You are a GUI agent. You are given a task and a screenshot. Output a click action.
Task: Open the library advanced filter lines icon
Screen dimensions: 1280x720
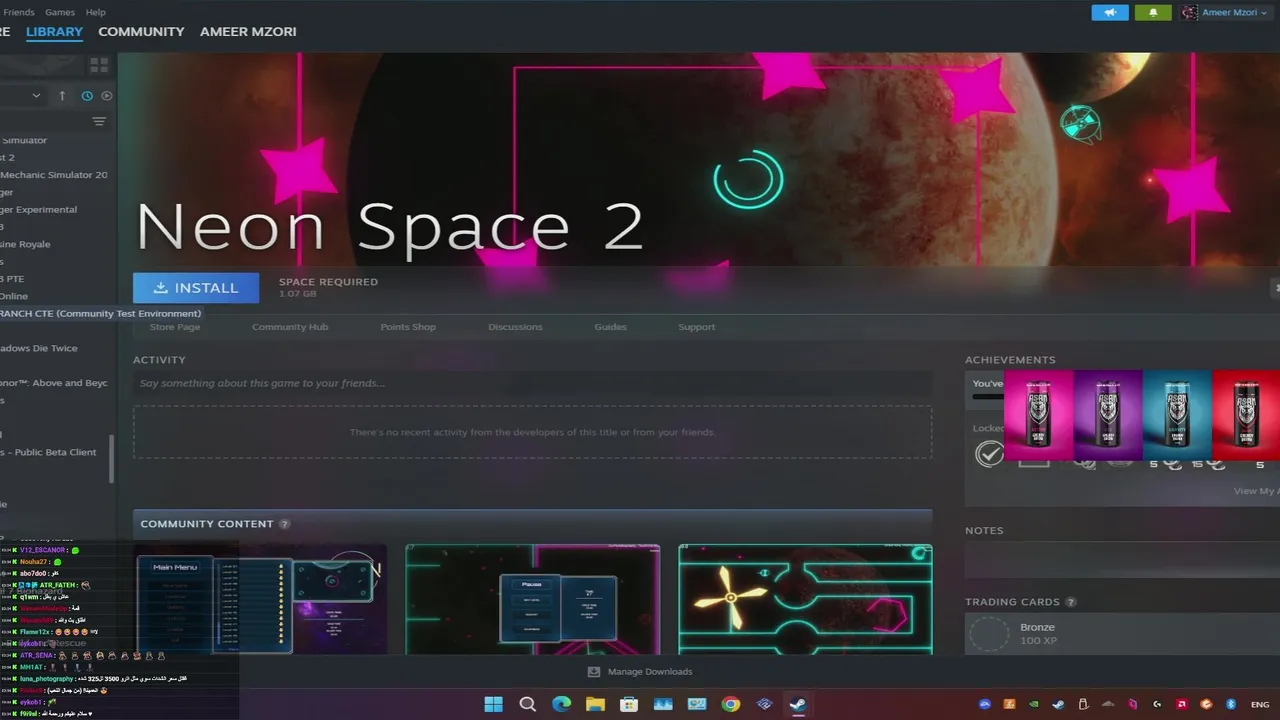point(99,122)
